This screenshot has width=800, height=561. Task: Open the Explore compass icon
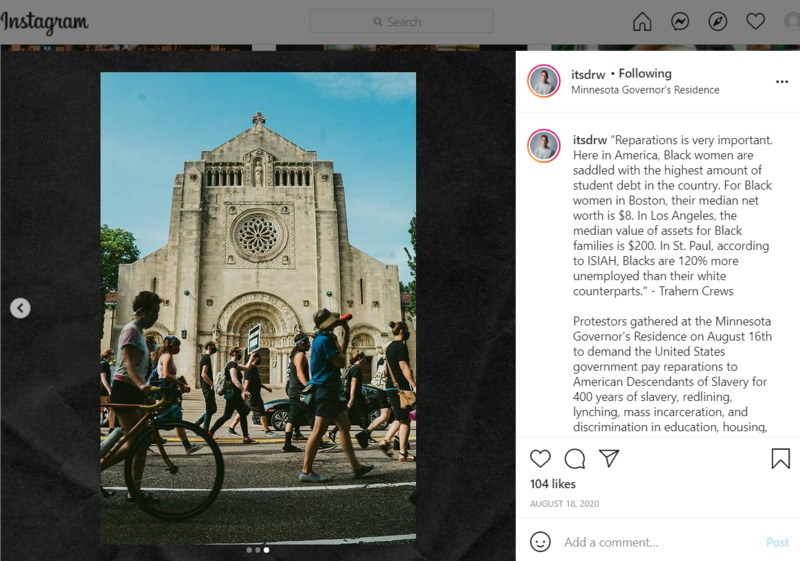pyautogui.click(x=718, y=22)
